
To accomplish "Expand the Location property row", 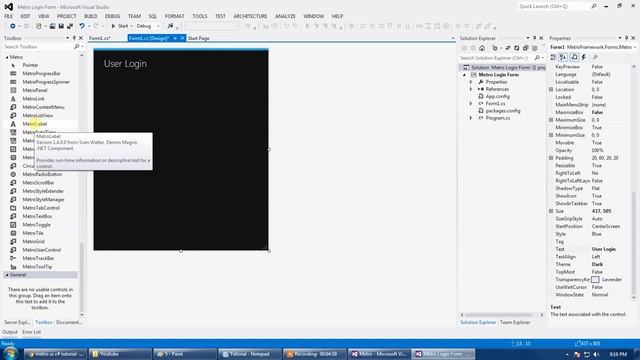I will tap(551, 89).
